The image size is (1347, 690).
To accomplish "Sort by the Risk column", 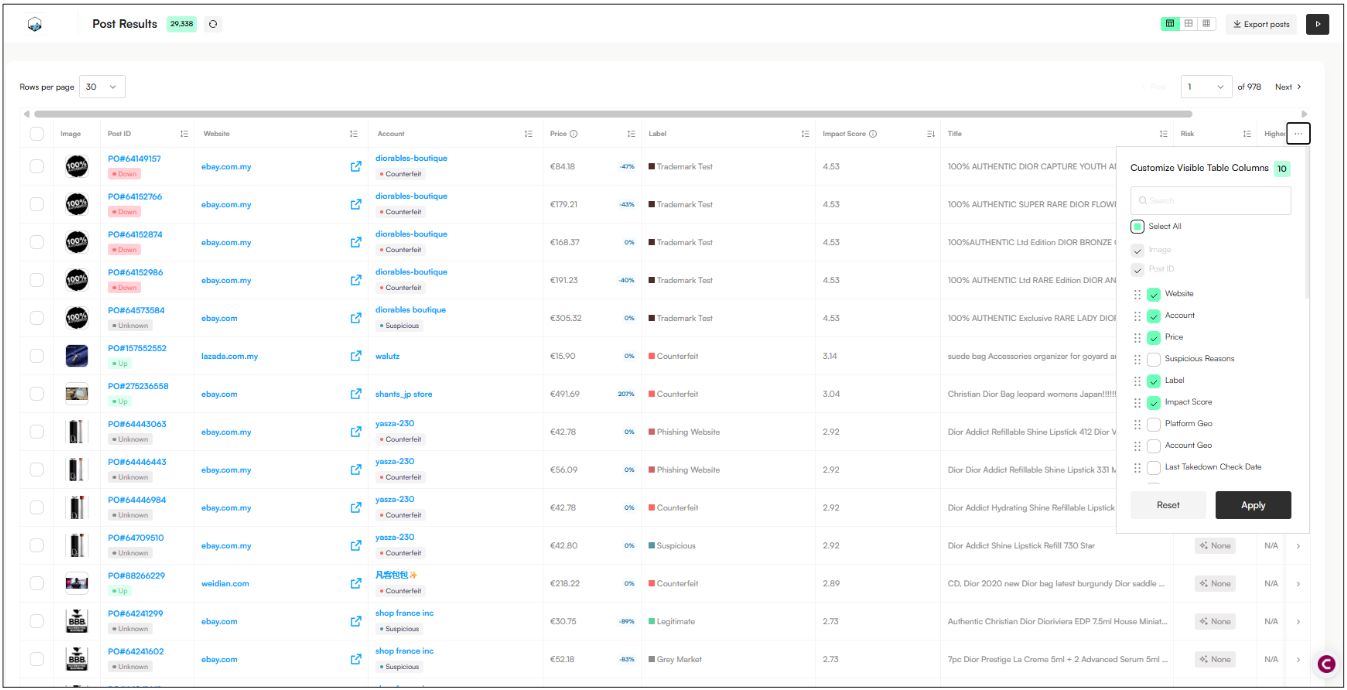I will click(x=1247, y=134).
